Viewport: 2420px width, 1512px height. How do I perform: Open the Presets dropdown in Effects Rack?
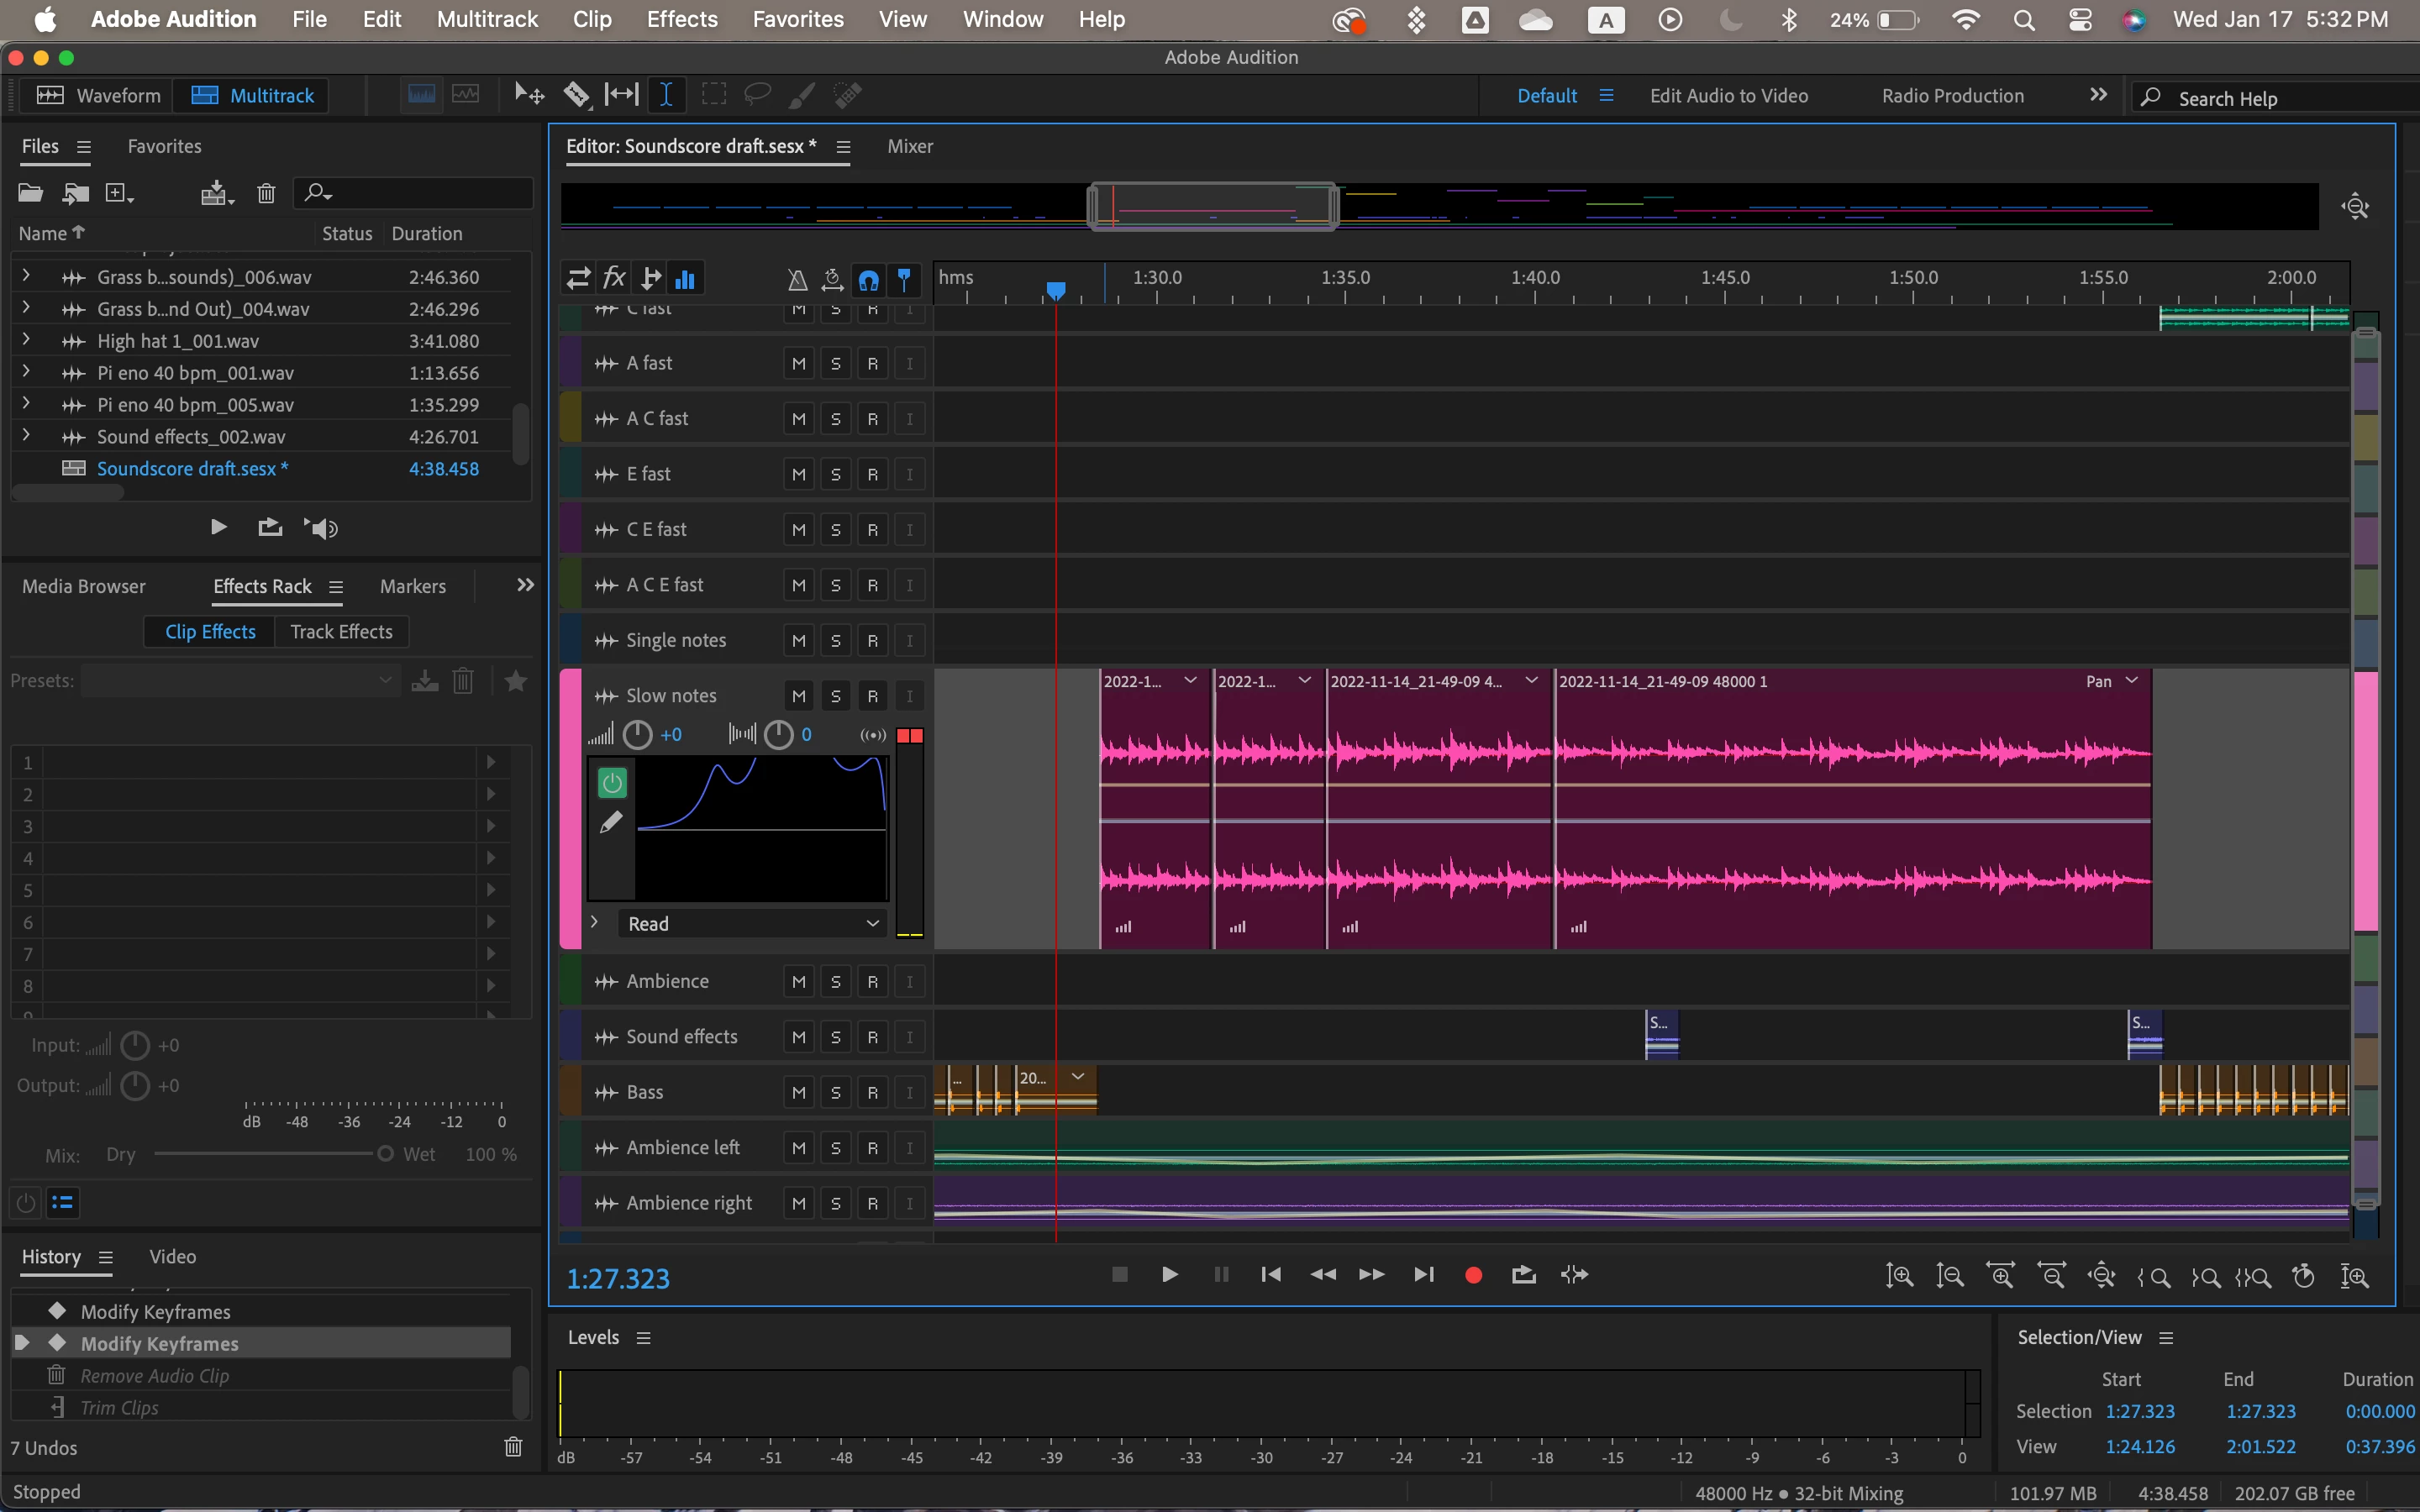tap(240, 681)
